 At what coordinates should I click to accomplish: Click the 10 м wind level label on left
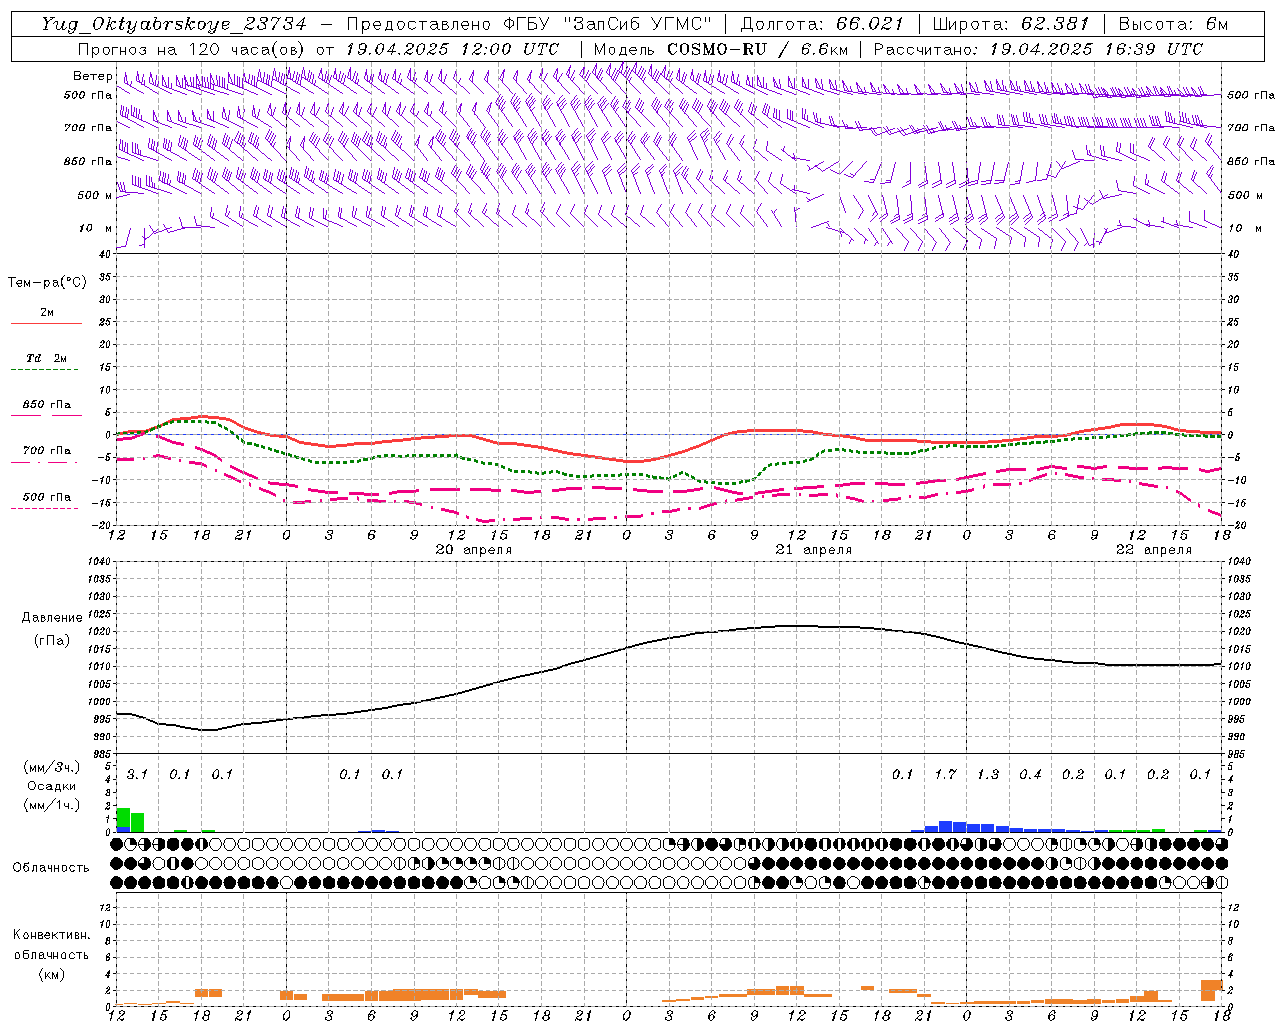95,228
